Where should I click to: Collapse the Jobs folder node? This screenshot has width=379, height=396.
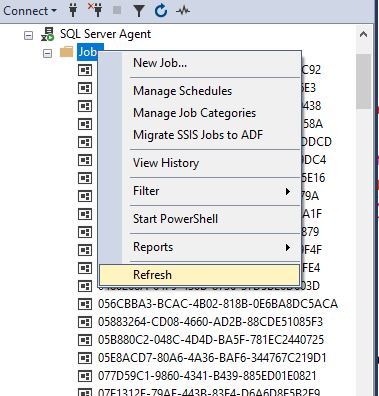coord(48,53)
